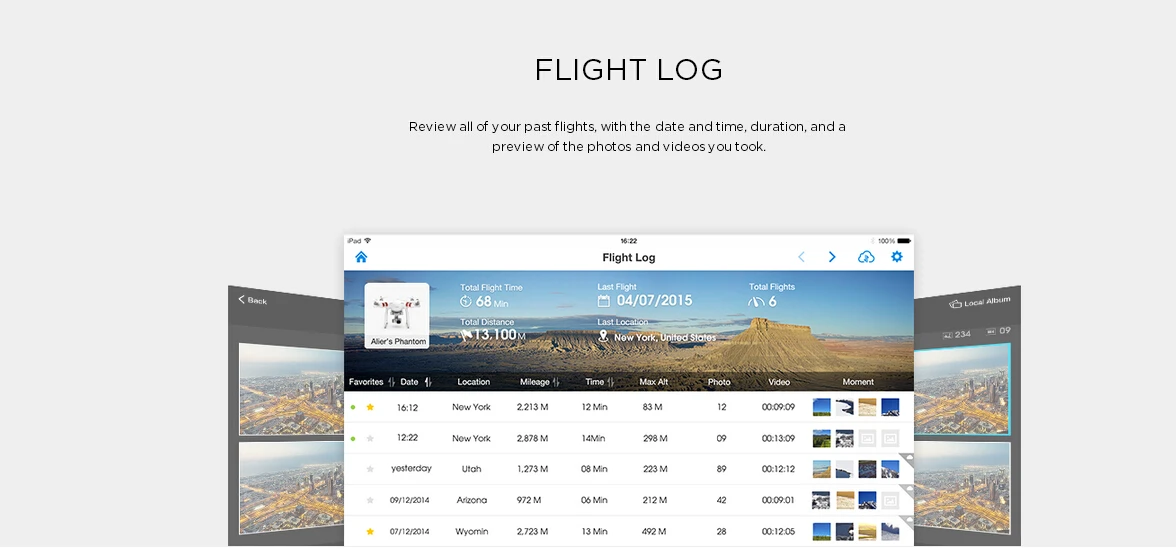1176x549 pixels.
Task: Click placeholder image in the Arizona row
Action: coord(890,500)
